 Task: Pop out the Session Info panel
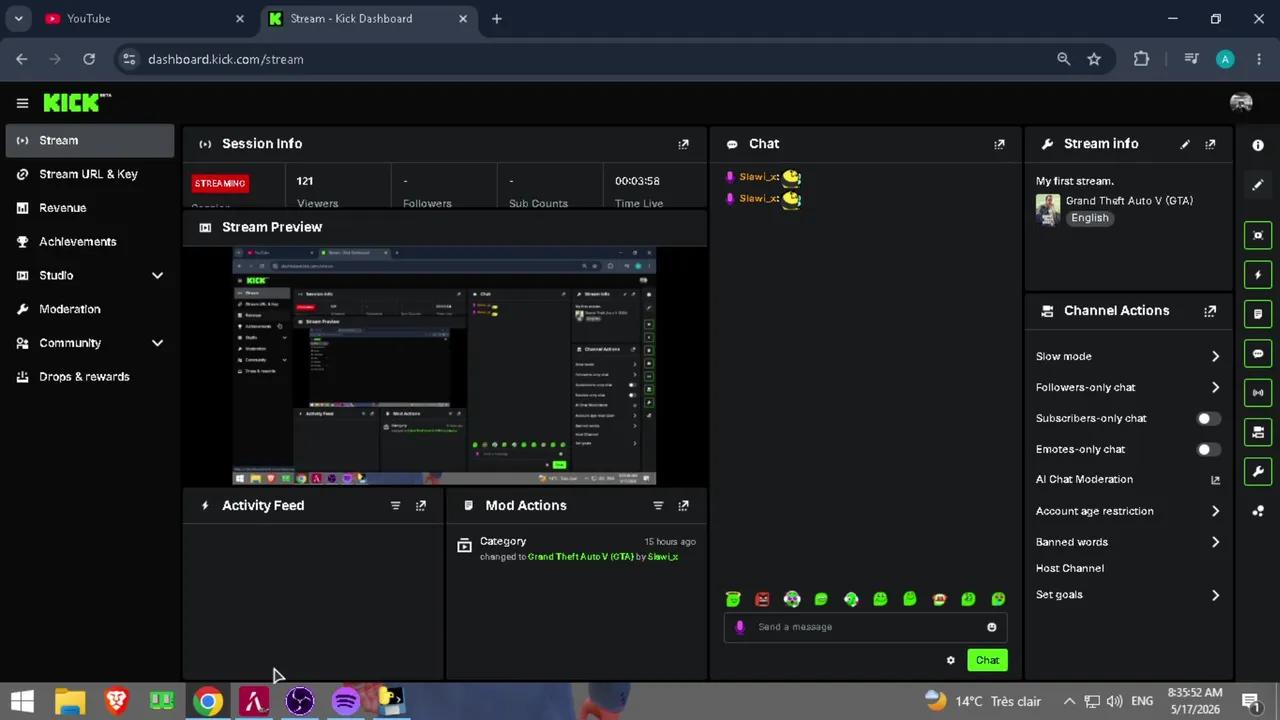(x=683, y=144)
